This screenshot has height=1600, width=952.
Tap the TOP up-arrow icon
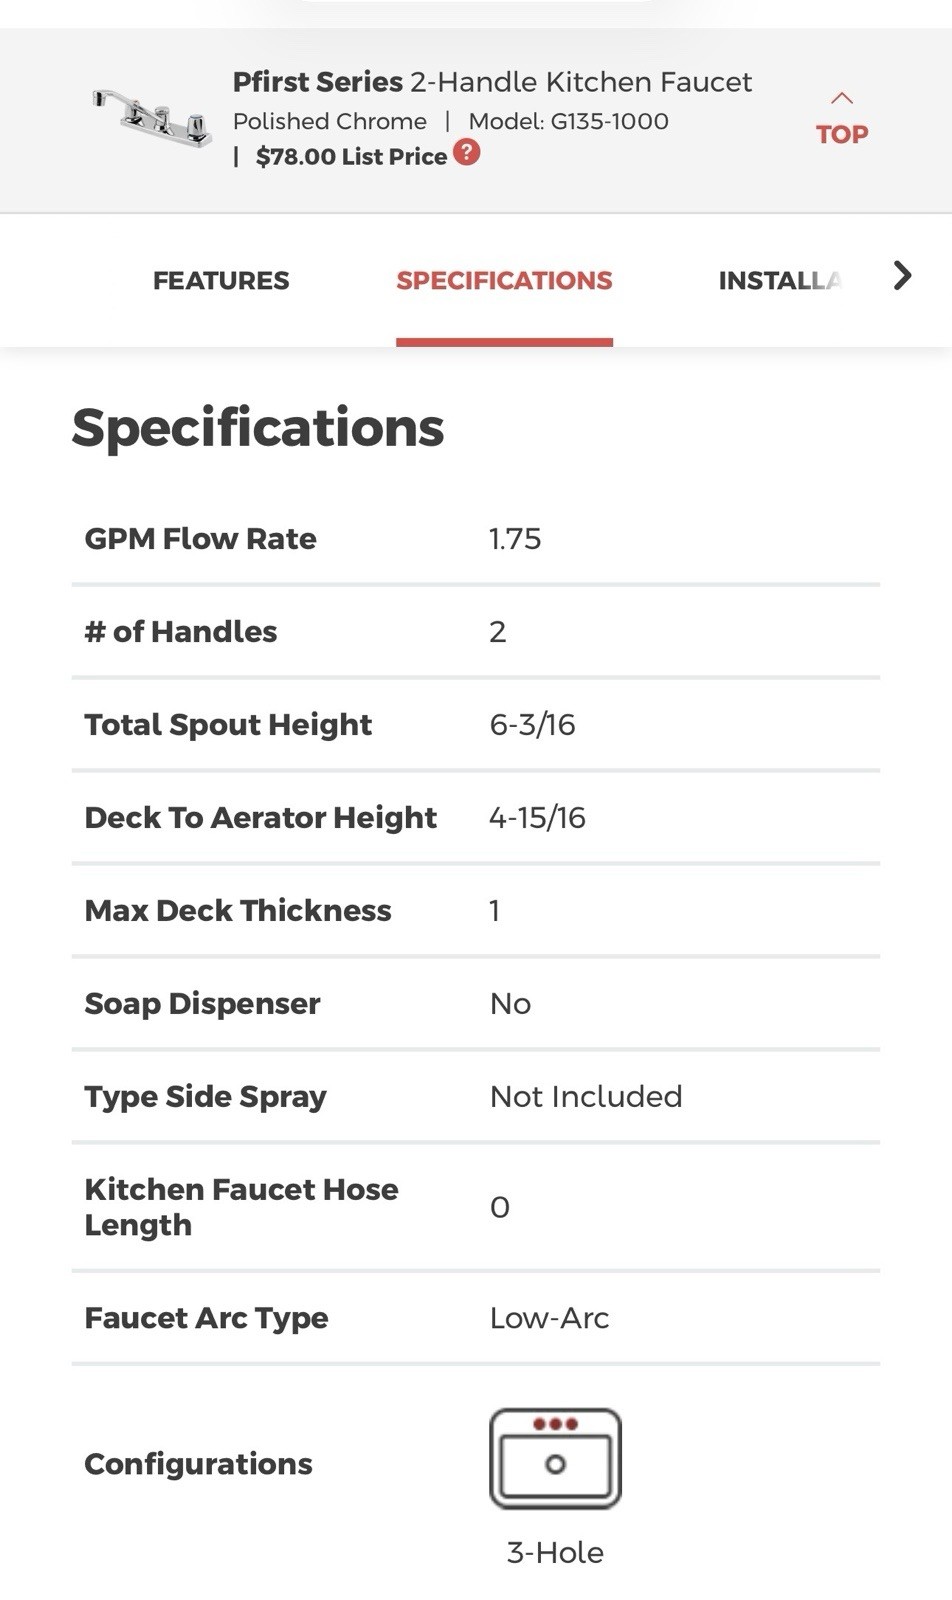(x=842, y=98)
